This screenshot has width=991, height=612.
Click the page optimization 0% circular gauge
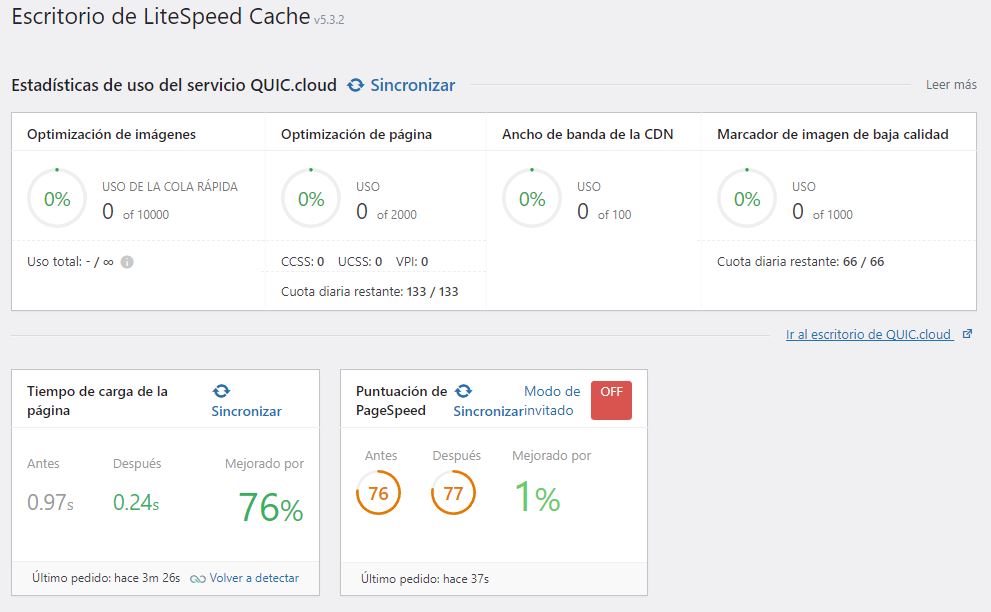[x=311, y=199]
